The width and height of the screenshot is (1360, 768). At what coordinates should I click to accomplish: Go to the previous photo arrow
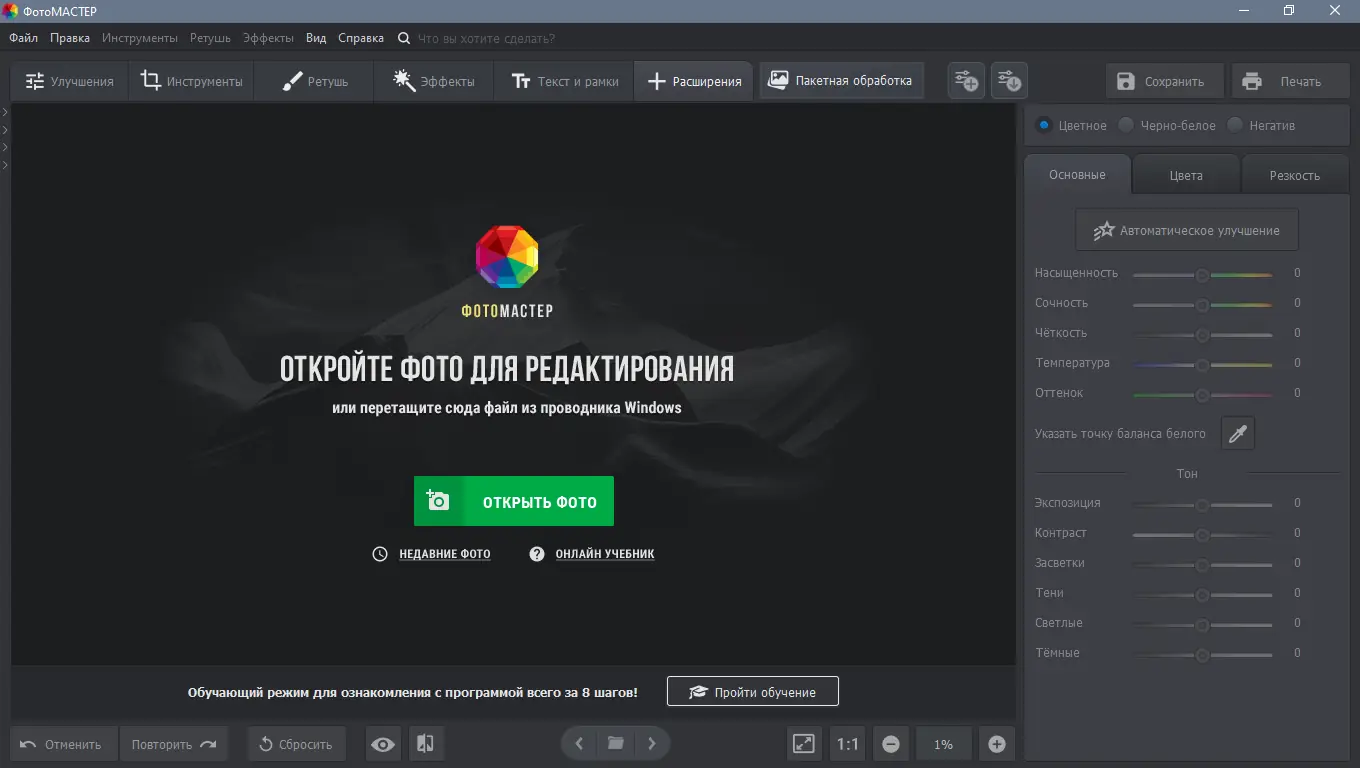(579, 744)
